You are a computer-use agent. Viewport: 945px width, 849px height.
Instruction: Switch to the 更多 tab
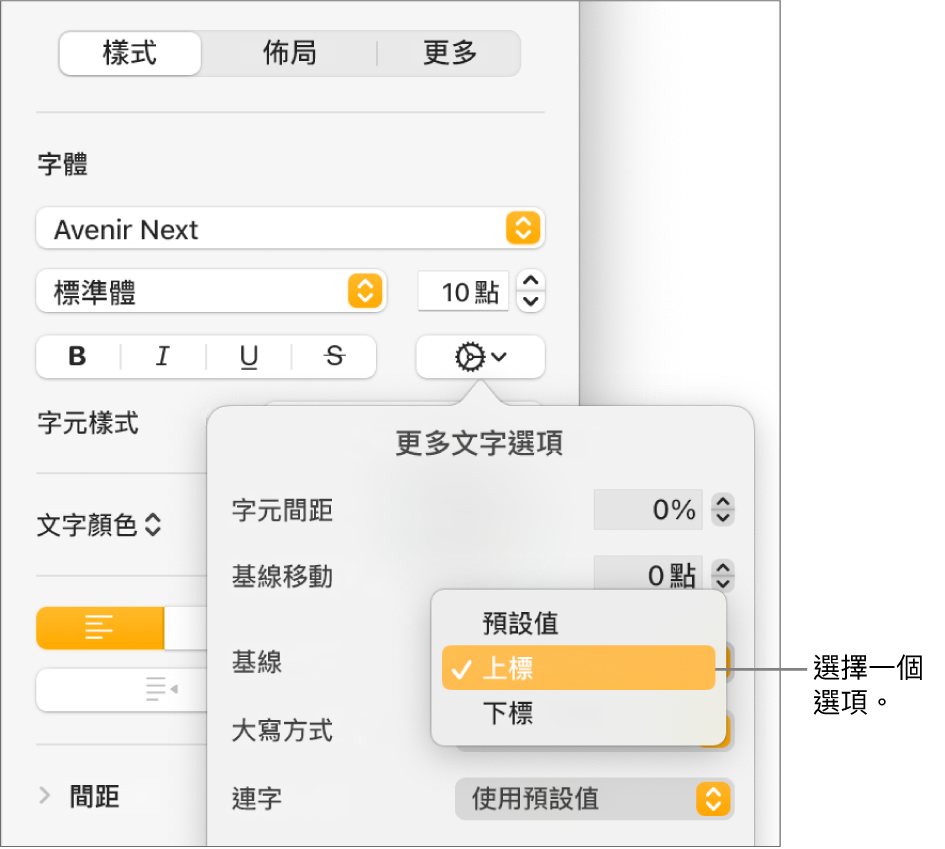450,53
